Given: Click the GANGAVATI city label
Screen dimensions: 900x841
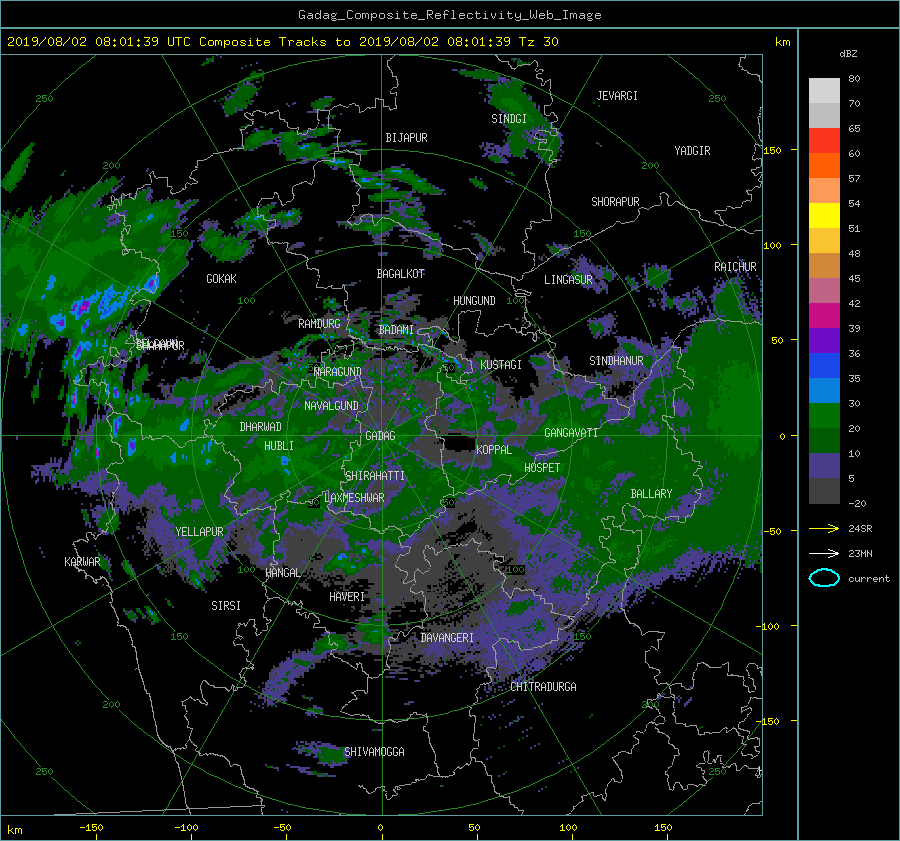Looking at the screenshot, I should click(571, 433).
